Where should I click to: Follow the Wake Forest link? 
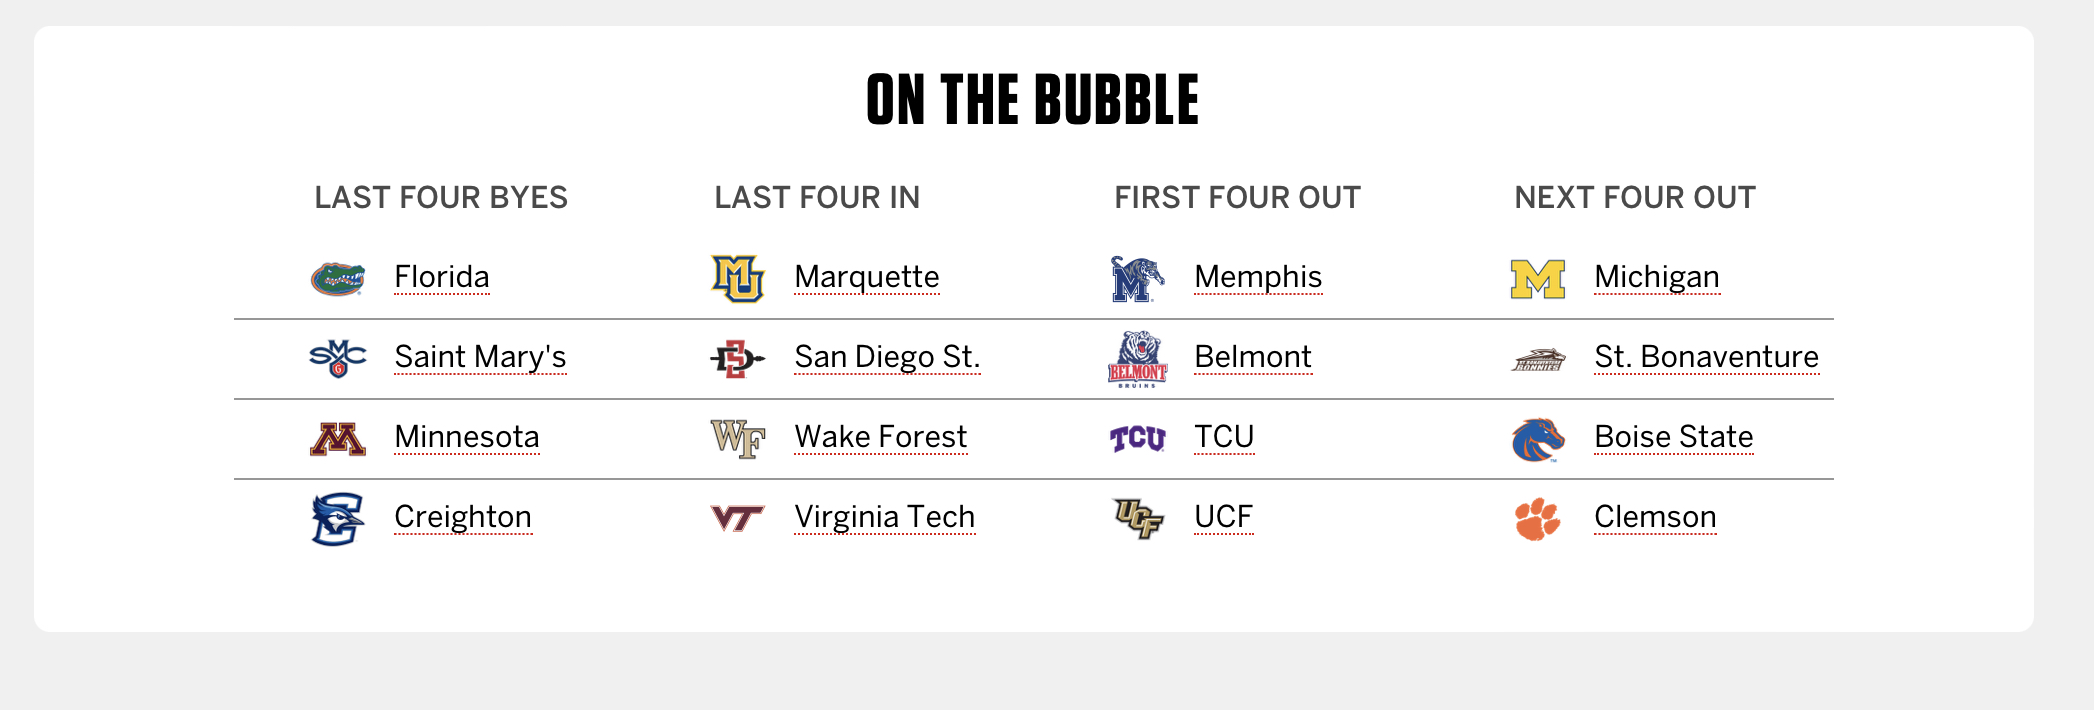(x=880, y=437)
